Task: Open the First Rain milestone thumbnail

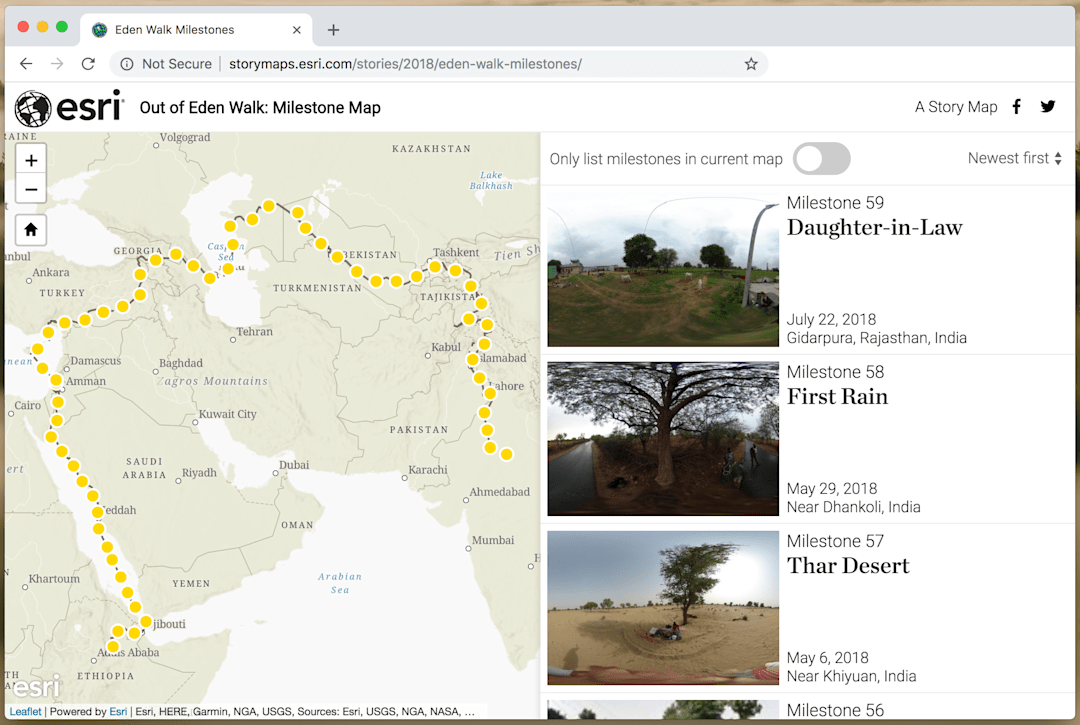Action: [x=662, y=438]
